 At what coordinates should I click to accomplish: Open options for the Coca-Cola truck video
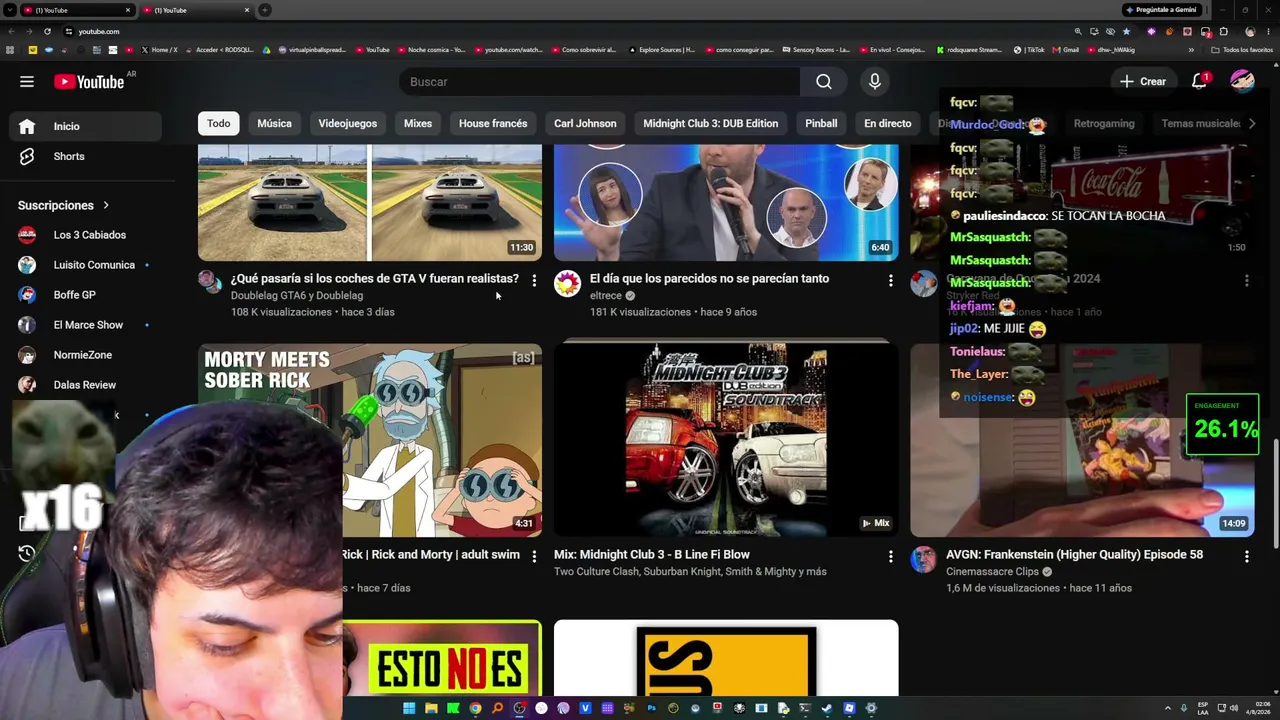coord(1246,281)
